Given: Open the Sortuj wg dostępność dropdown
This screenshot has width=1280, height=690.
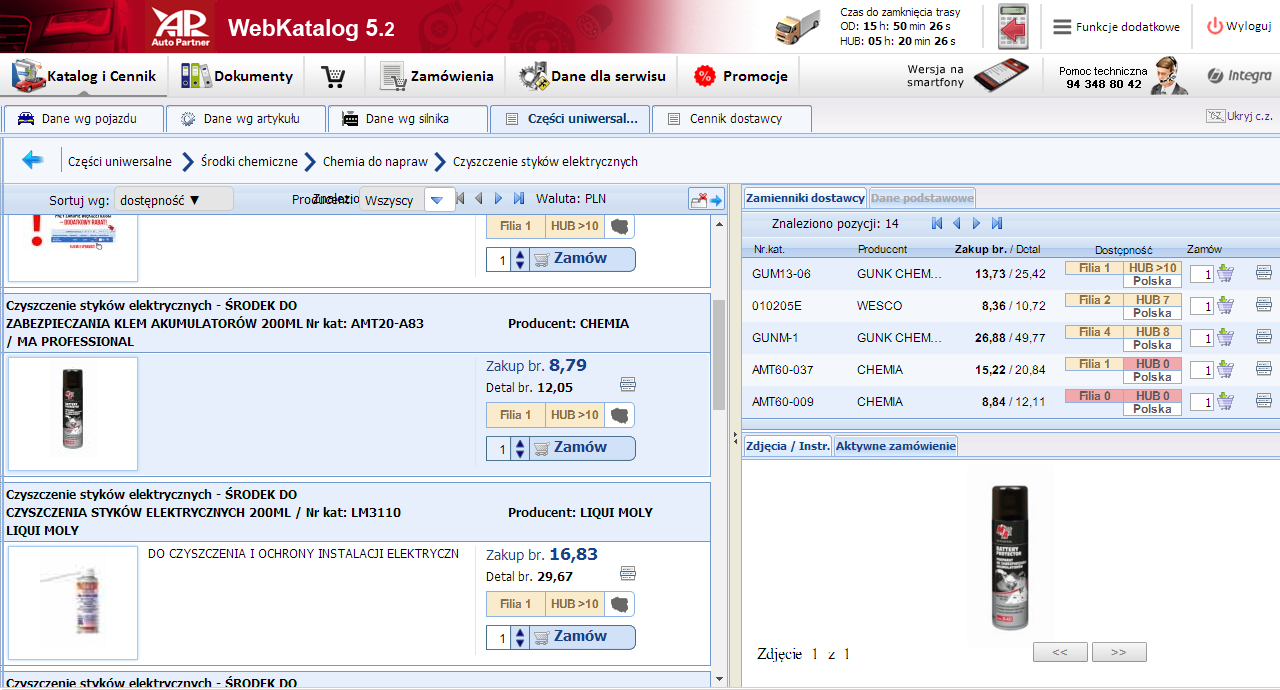Looking at the screenshot, I should [x=173, y=199].
